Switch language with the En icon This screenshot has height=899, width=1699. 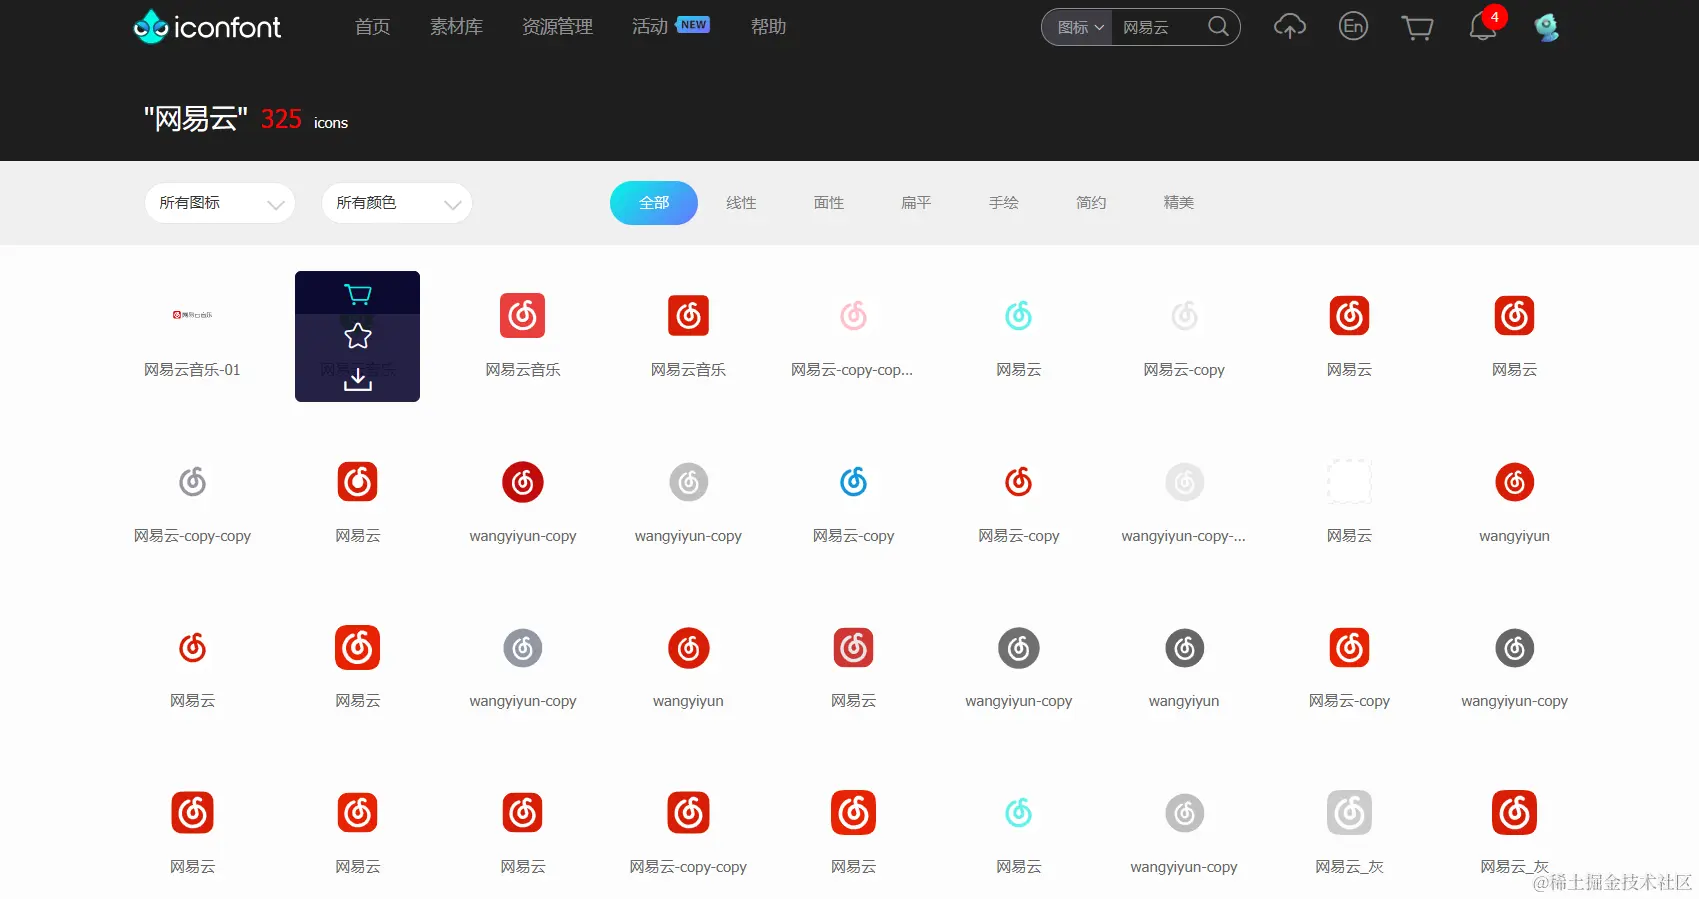[x=1353, y=26]
